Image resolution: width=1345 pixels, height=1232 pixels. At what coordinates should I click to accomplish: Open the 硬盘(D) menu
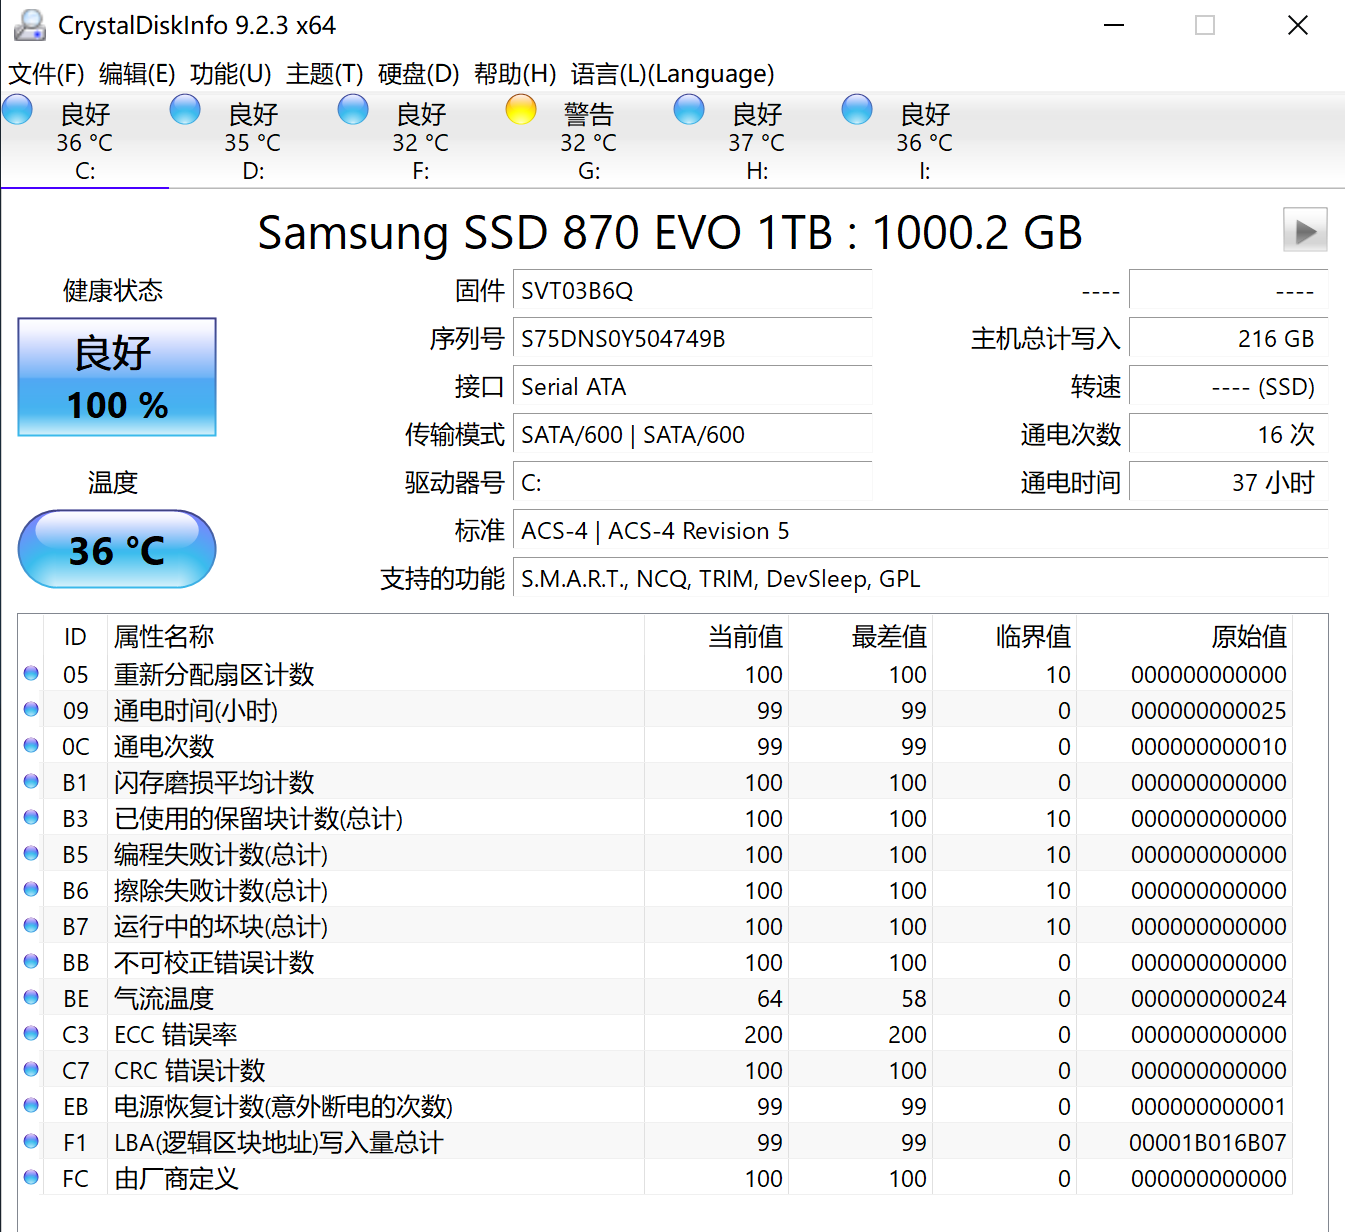pyautogui.click(x=418, y=74)
